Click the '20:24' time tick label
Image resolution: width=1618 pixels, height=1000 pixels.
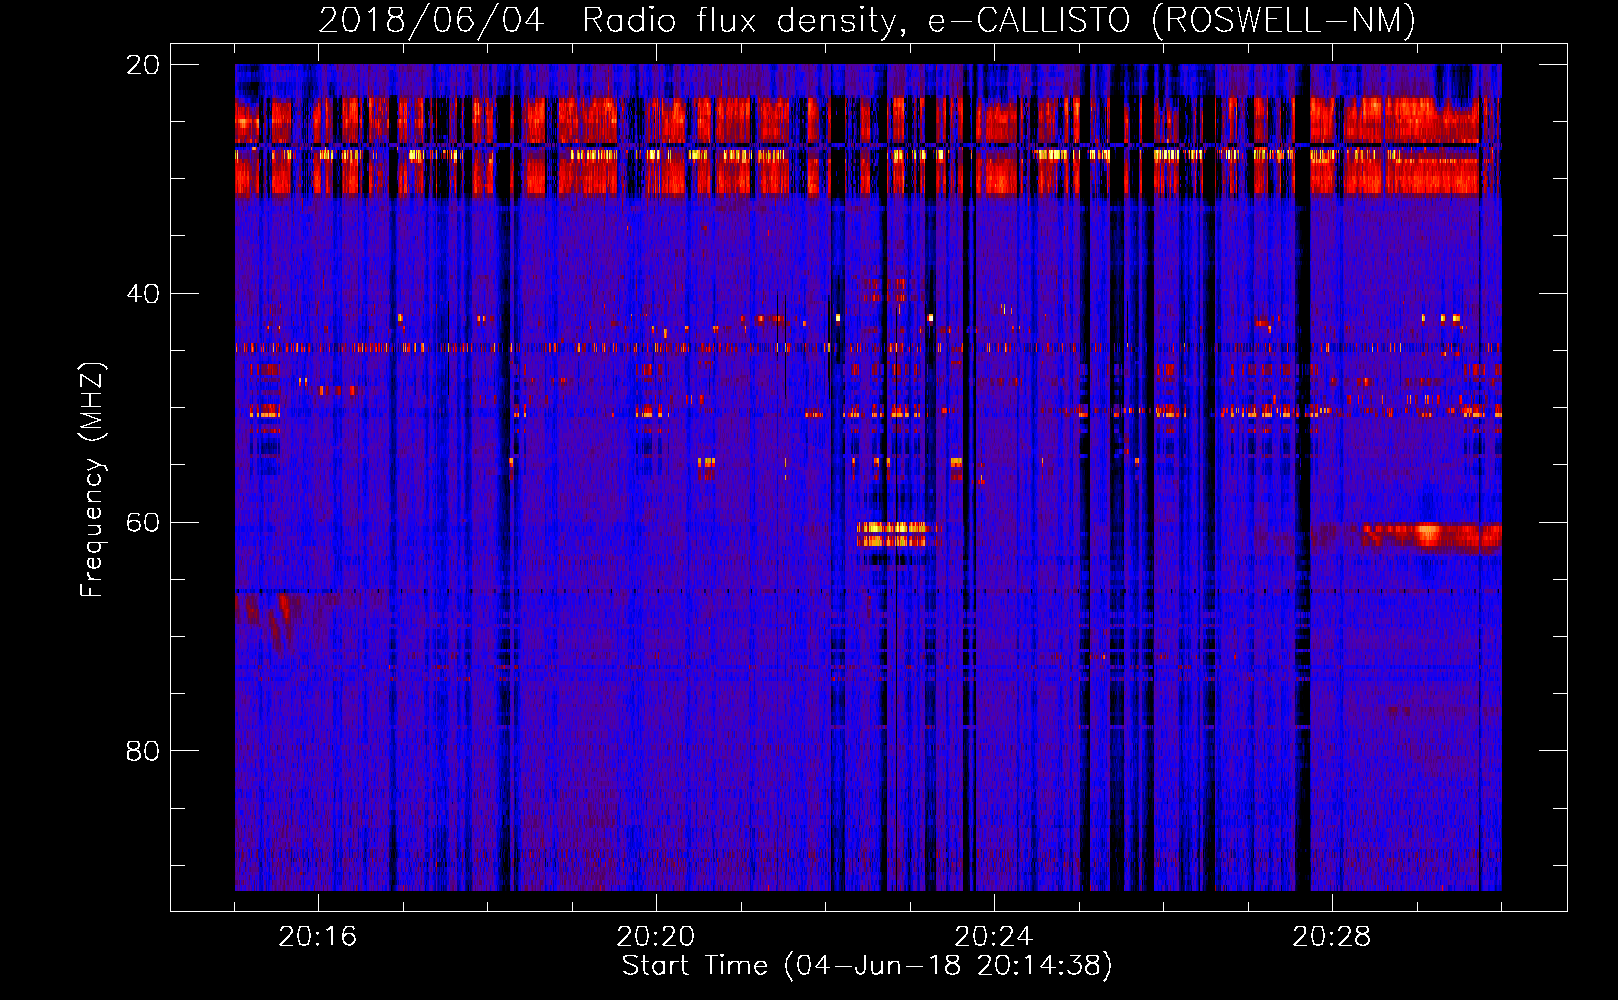coord(993,937)
